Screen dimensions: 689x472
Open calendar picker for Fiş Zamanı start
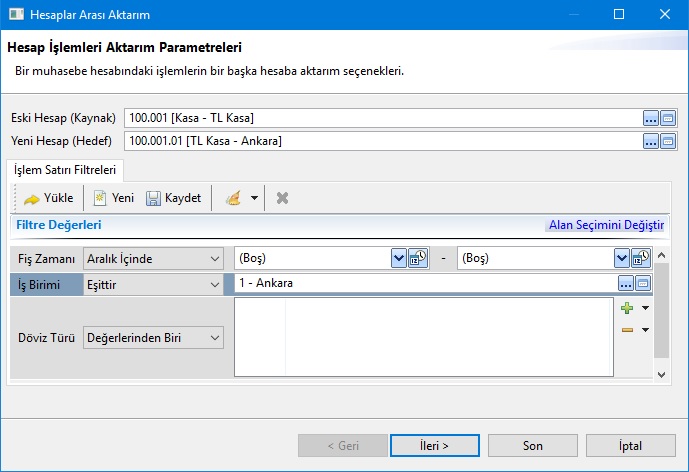[x=418, y=258]
